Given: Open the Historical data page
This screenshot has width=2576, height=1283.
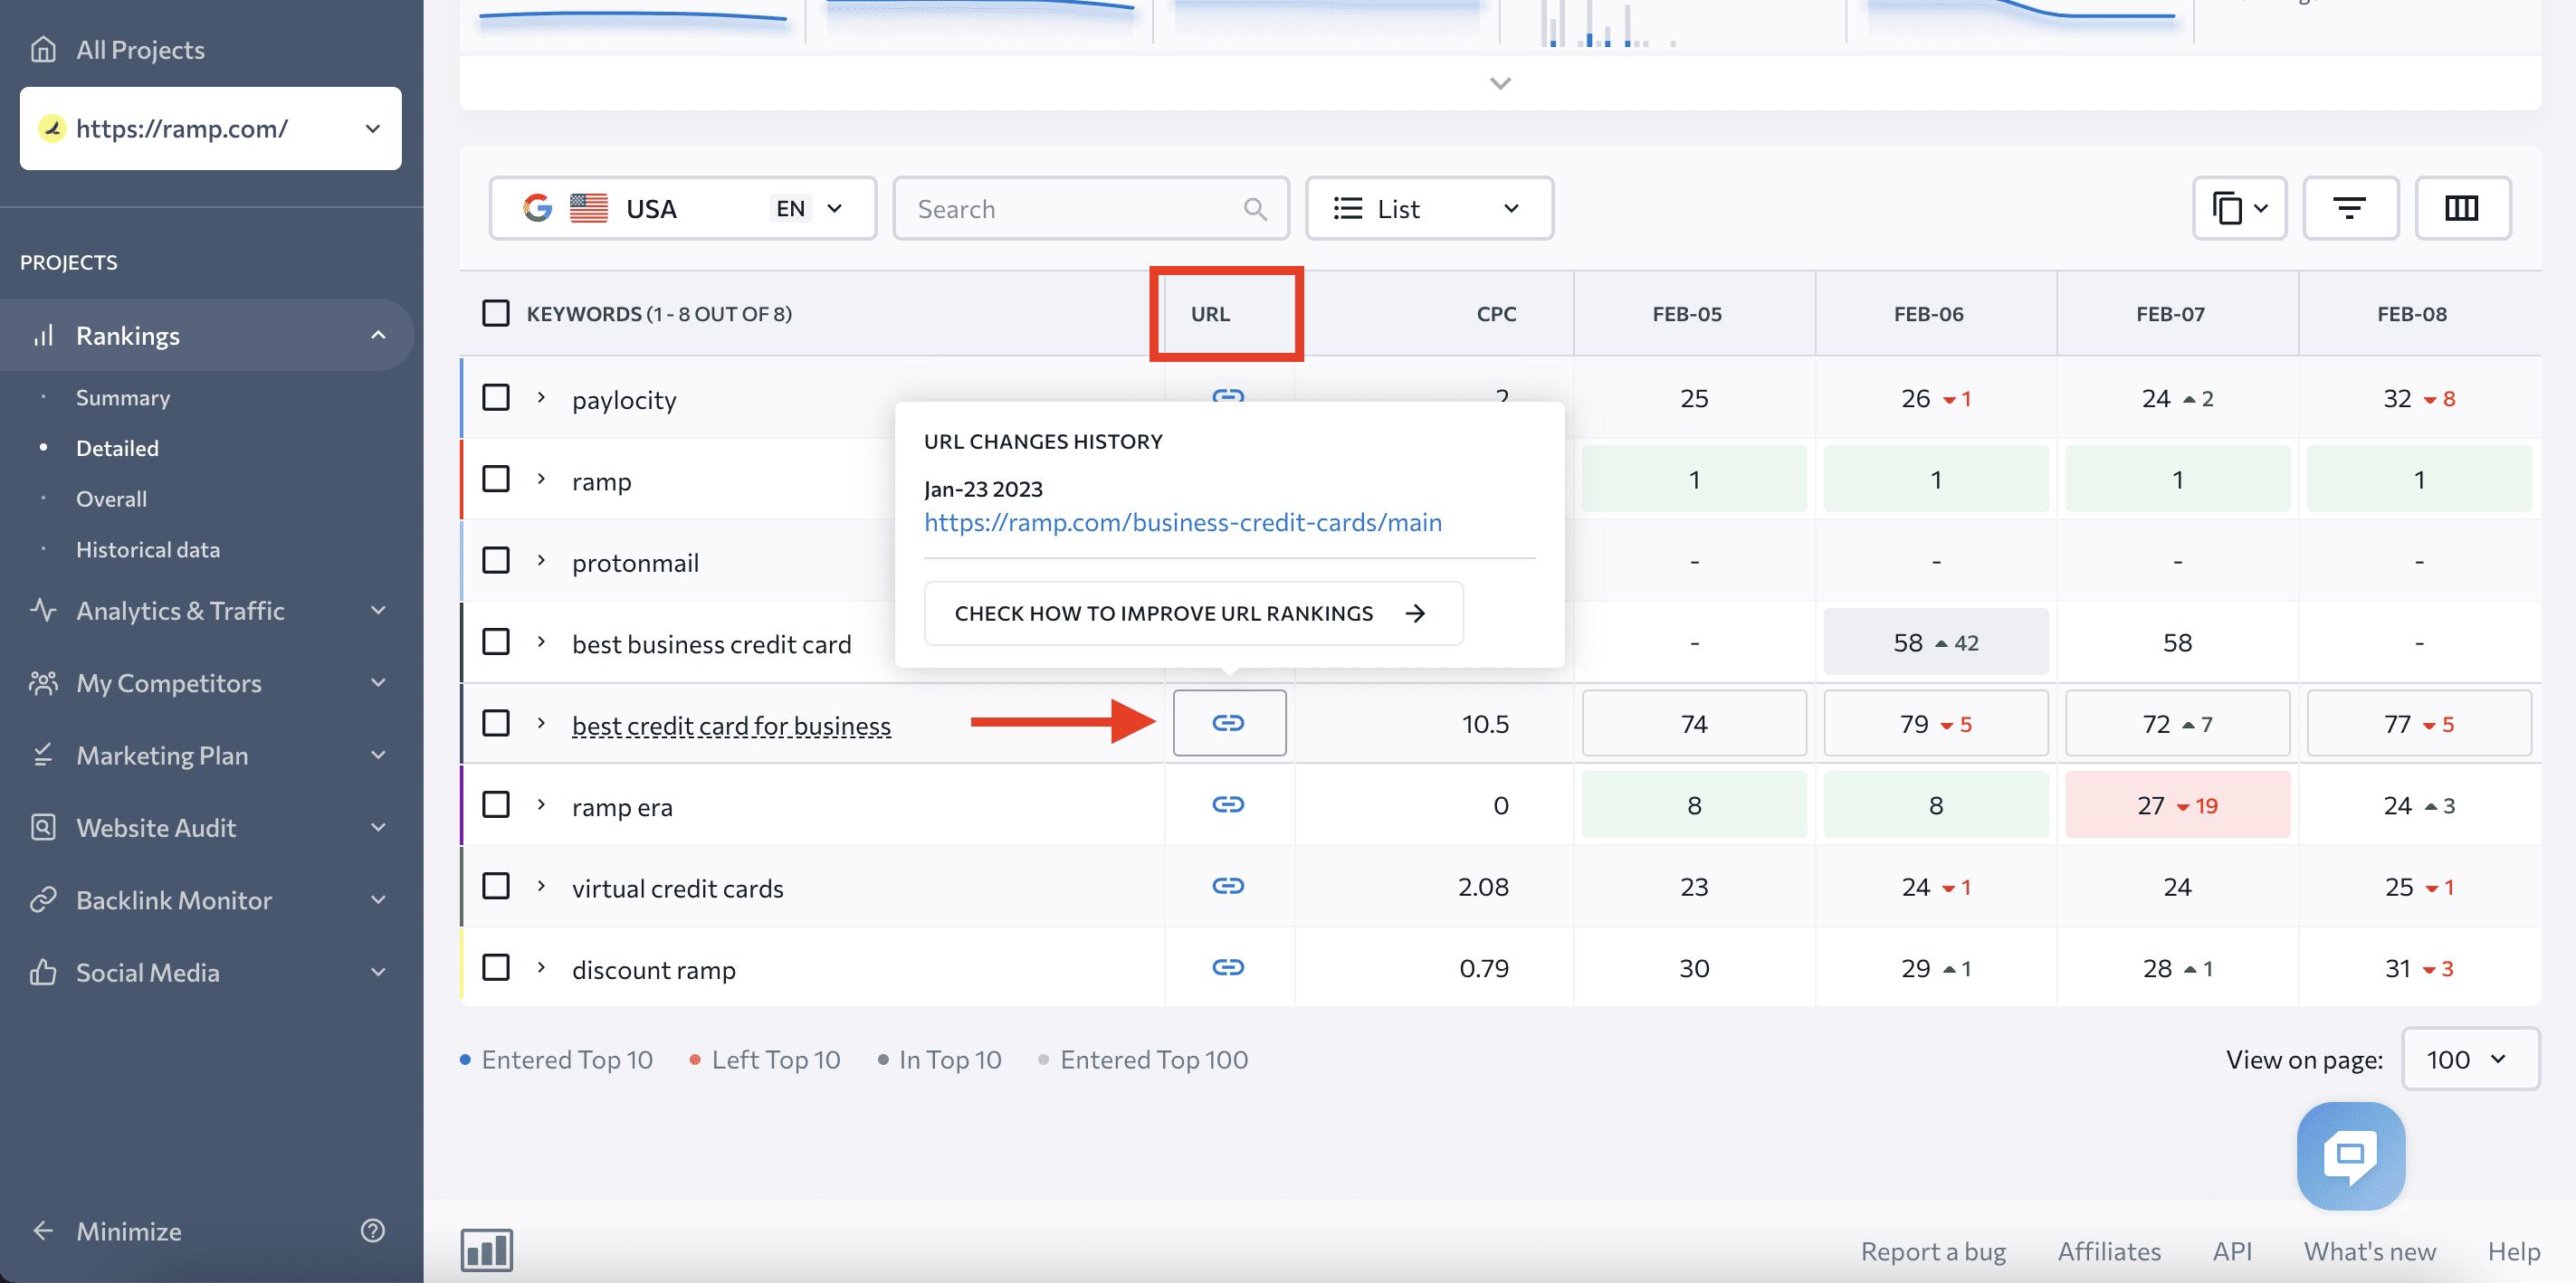Looking at the screenshot, I should 148,550.
